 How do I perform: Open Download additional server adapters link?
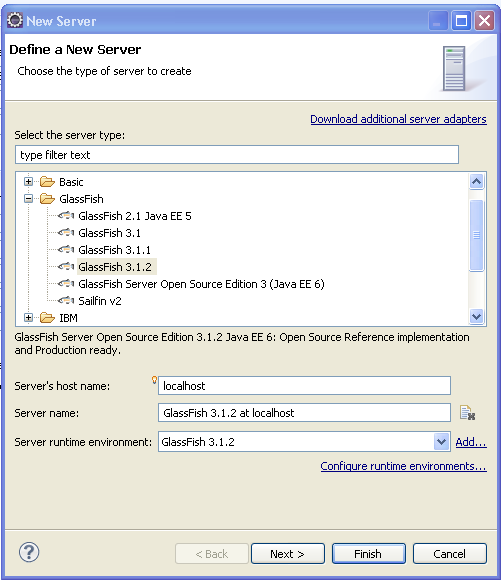point(399,119)
